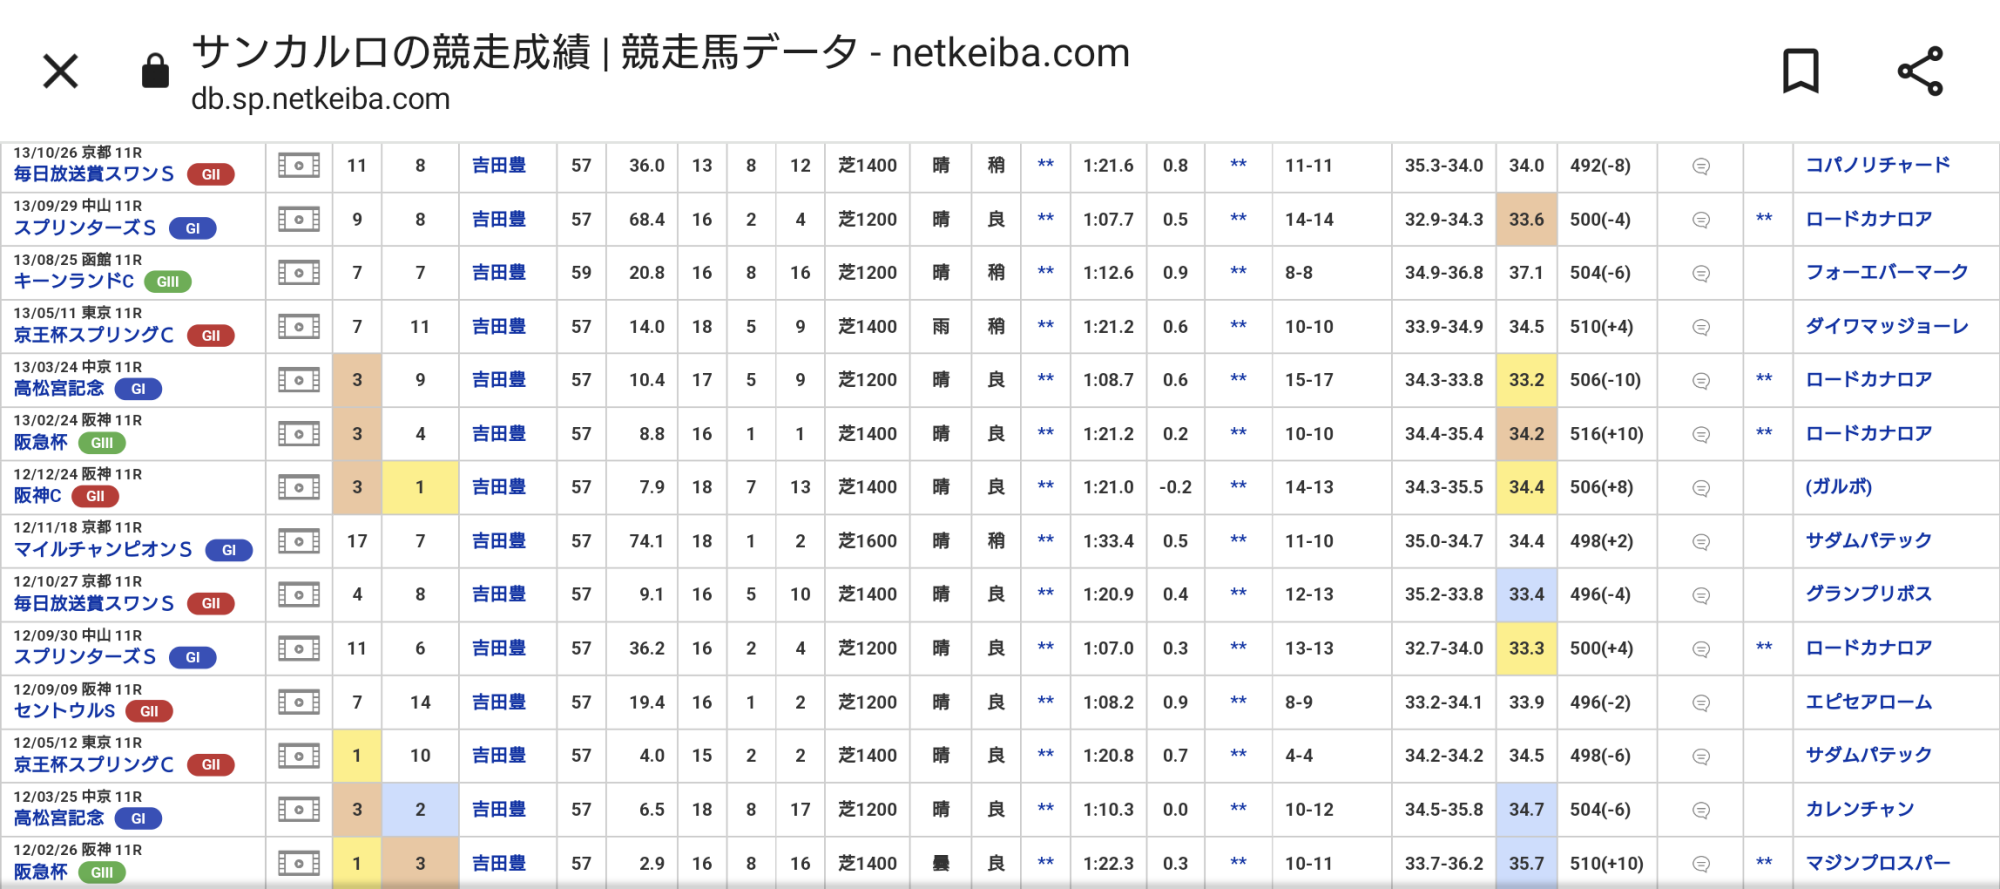
Task: Open the share icon in the top bar
Action: (x=1920, y=71)
